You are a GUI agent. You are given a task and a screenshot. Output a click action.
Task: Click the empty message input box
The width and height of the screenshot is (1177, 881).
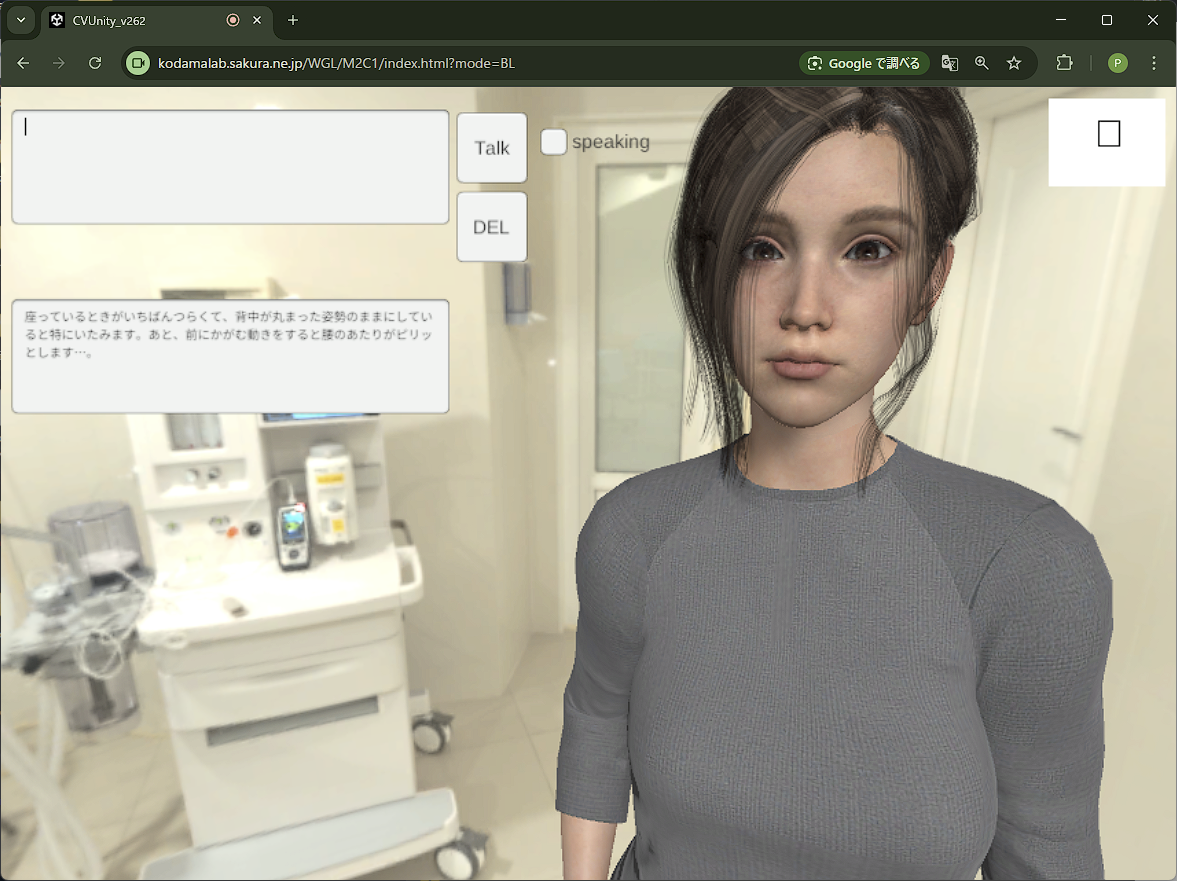click(x=230, y=167)
